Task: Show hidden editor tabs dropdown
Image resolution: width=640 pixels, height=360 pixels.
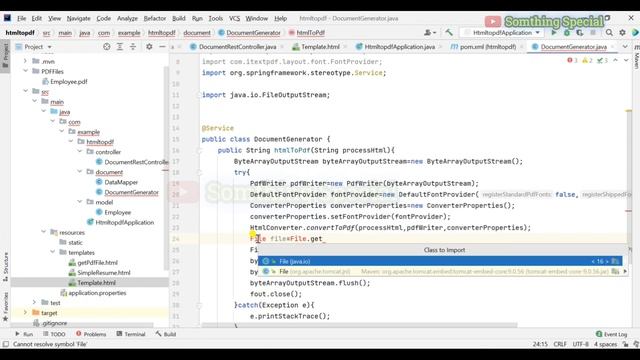Action: pyautogui.click(x=625, y=47)
